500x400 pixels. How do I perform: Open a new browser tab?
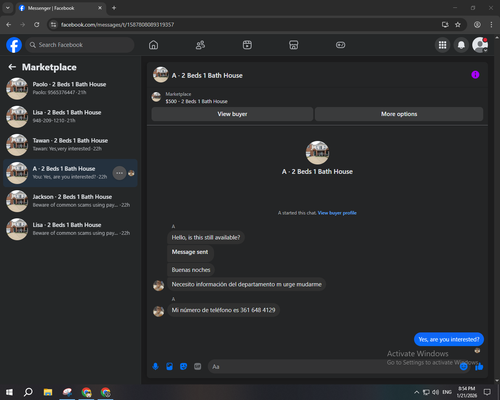coord(114,8)
